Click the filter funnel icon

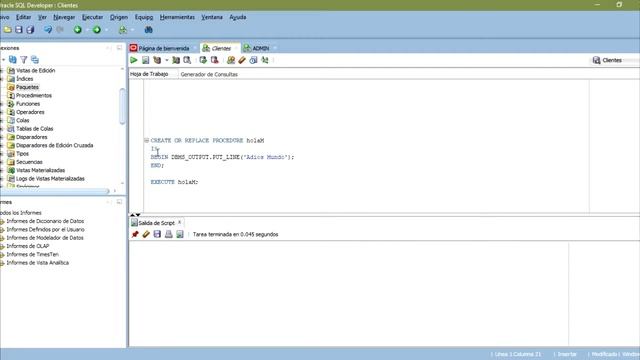(x=24, y=60)
